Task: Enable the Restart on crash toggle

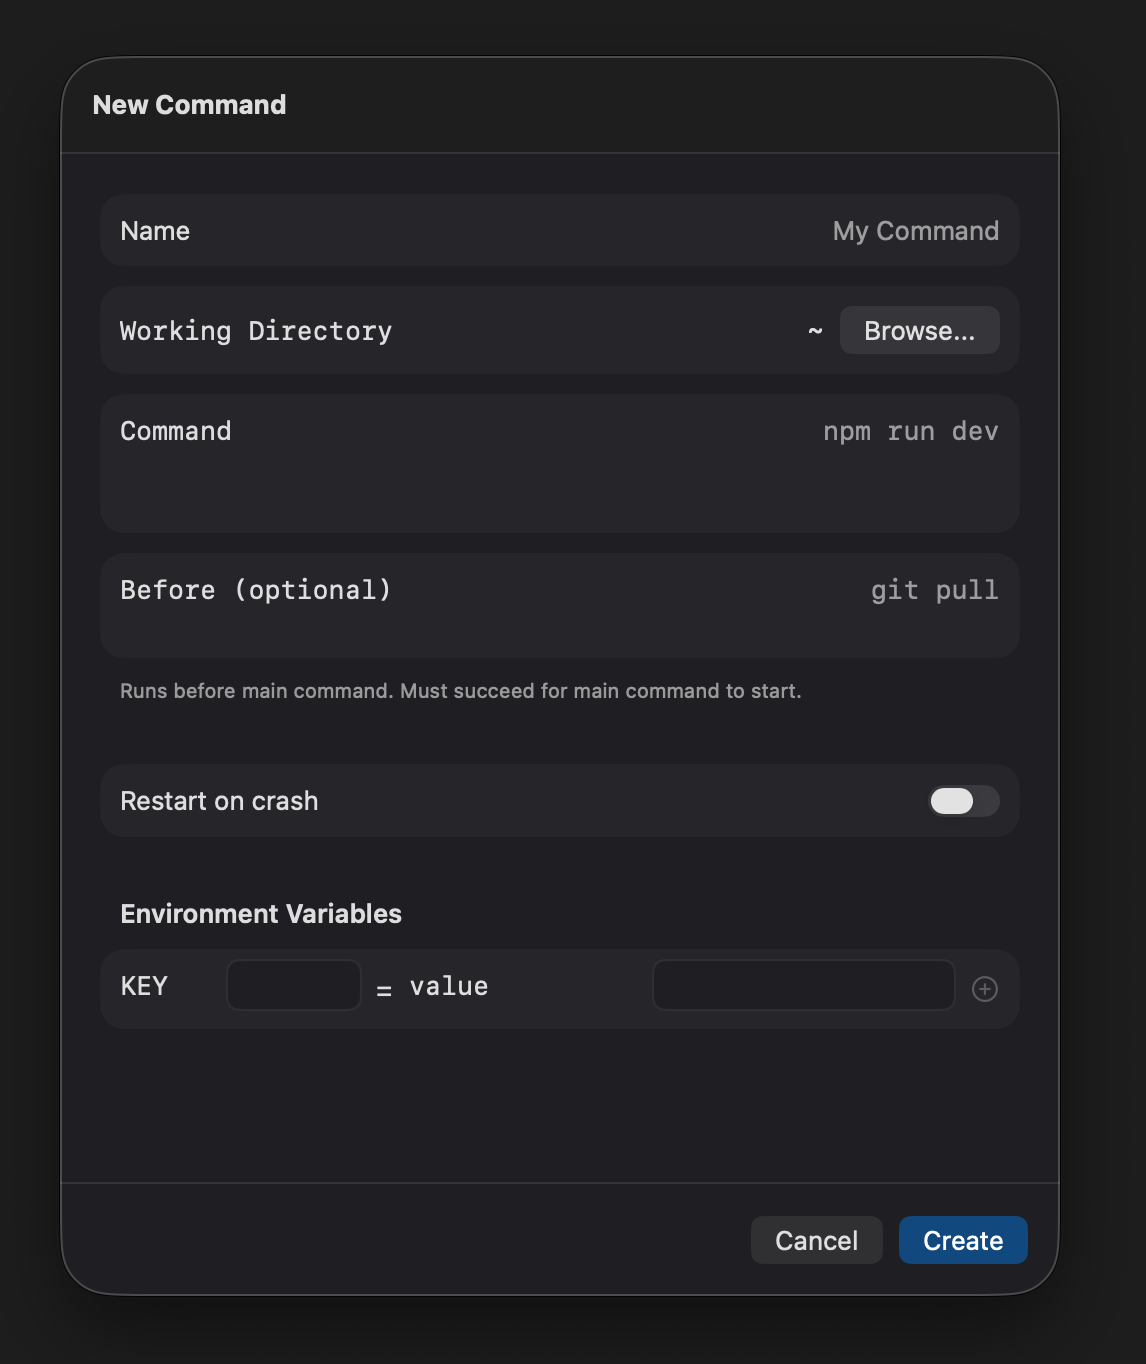Action: 963,800
